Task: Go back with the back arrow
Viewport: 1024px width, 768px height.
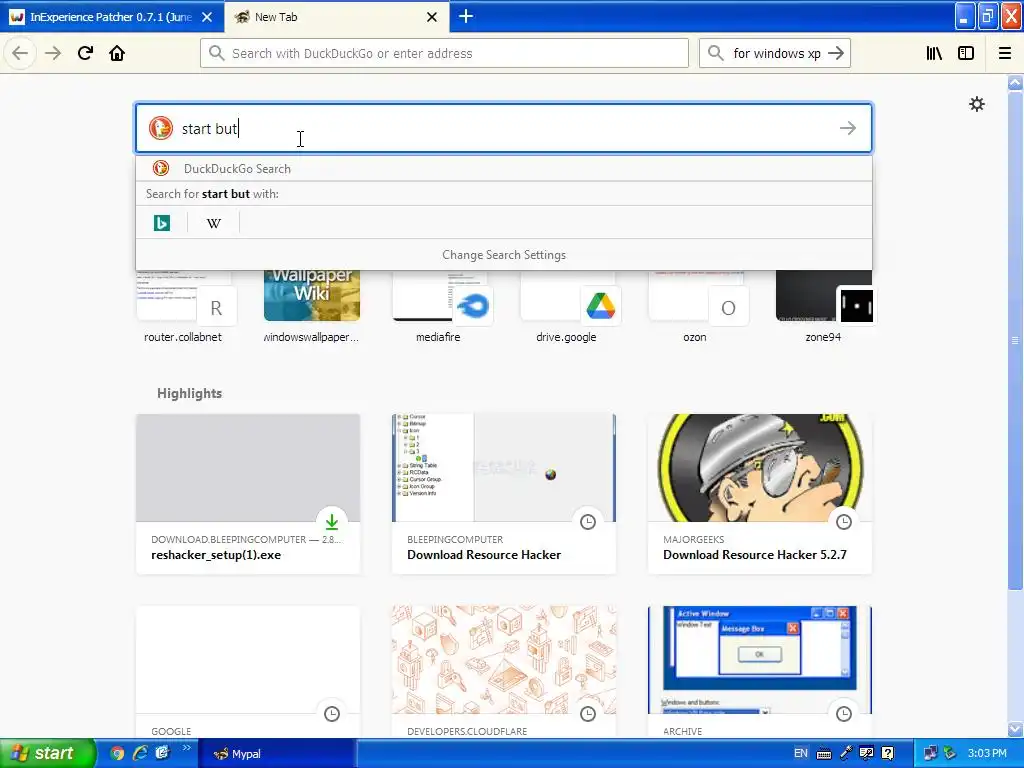Action: point(20,53)
